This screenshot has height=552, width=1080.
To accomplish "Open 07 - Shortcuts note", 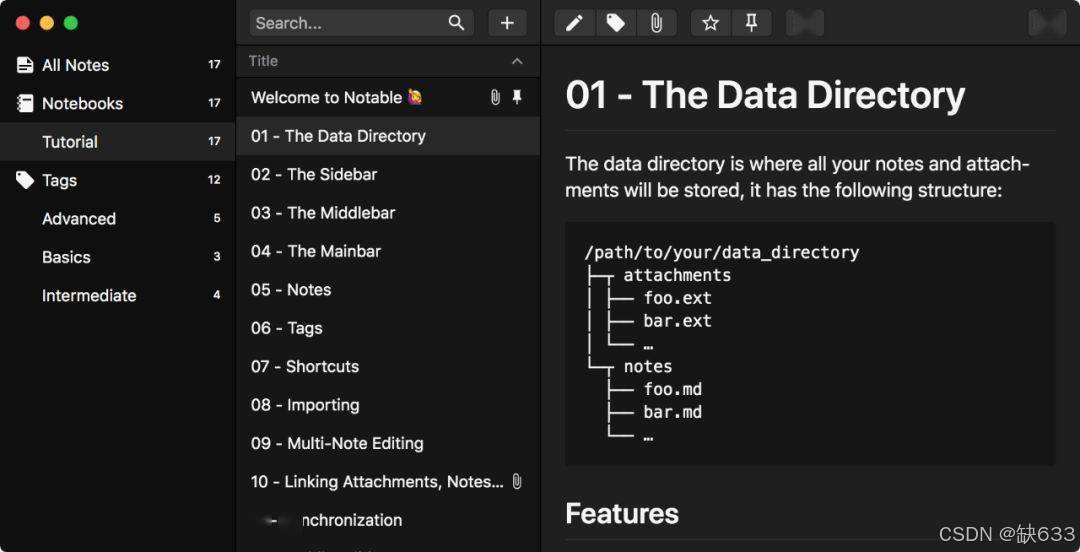I will pyautogui.click(x=388, y=367).
